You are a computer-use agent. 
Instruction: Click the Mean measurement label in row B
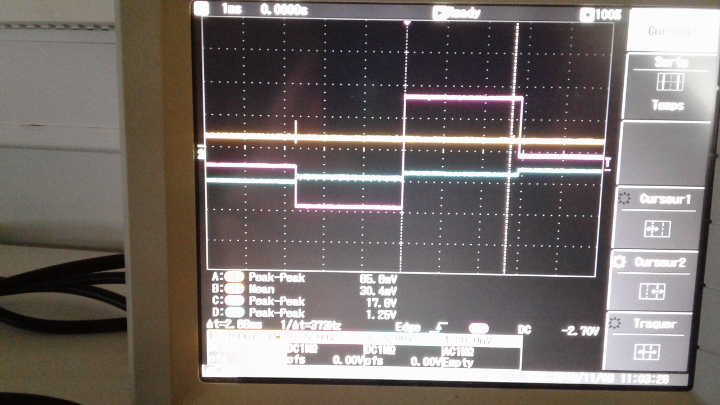[261, 289]
